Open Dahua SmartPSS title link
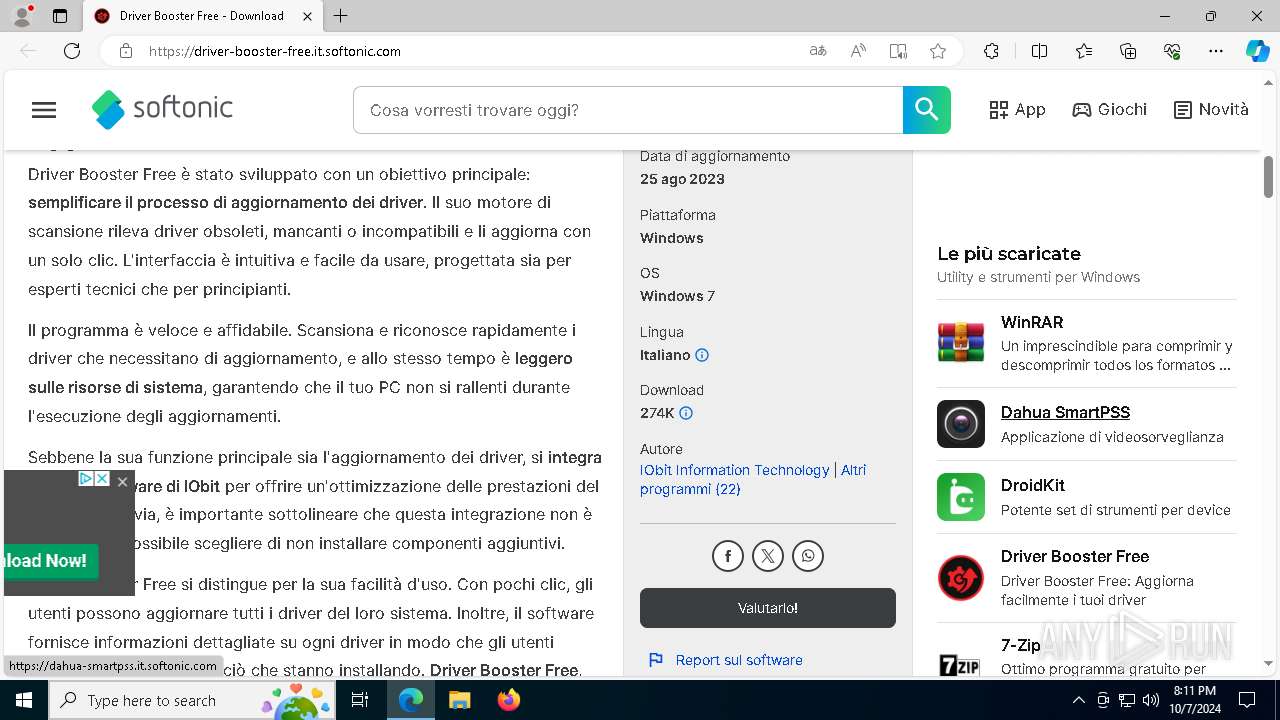Viewport: 1280px width, 720px height. pyautogui.click(x=1065, y=412)
